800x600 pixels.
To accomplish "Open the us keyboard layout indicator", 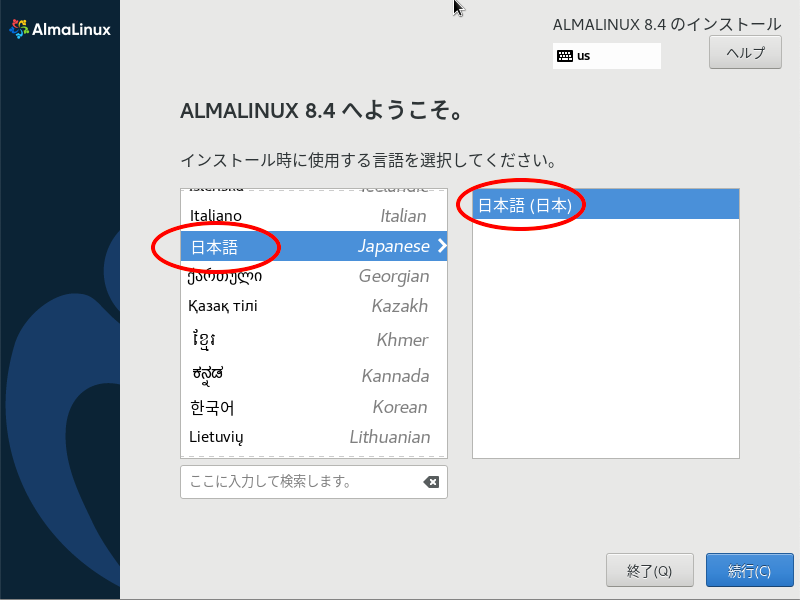I will 607,56.
